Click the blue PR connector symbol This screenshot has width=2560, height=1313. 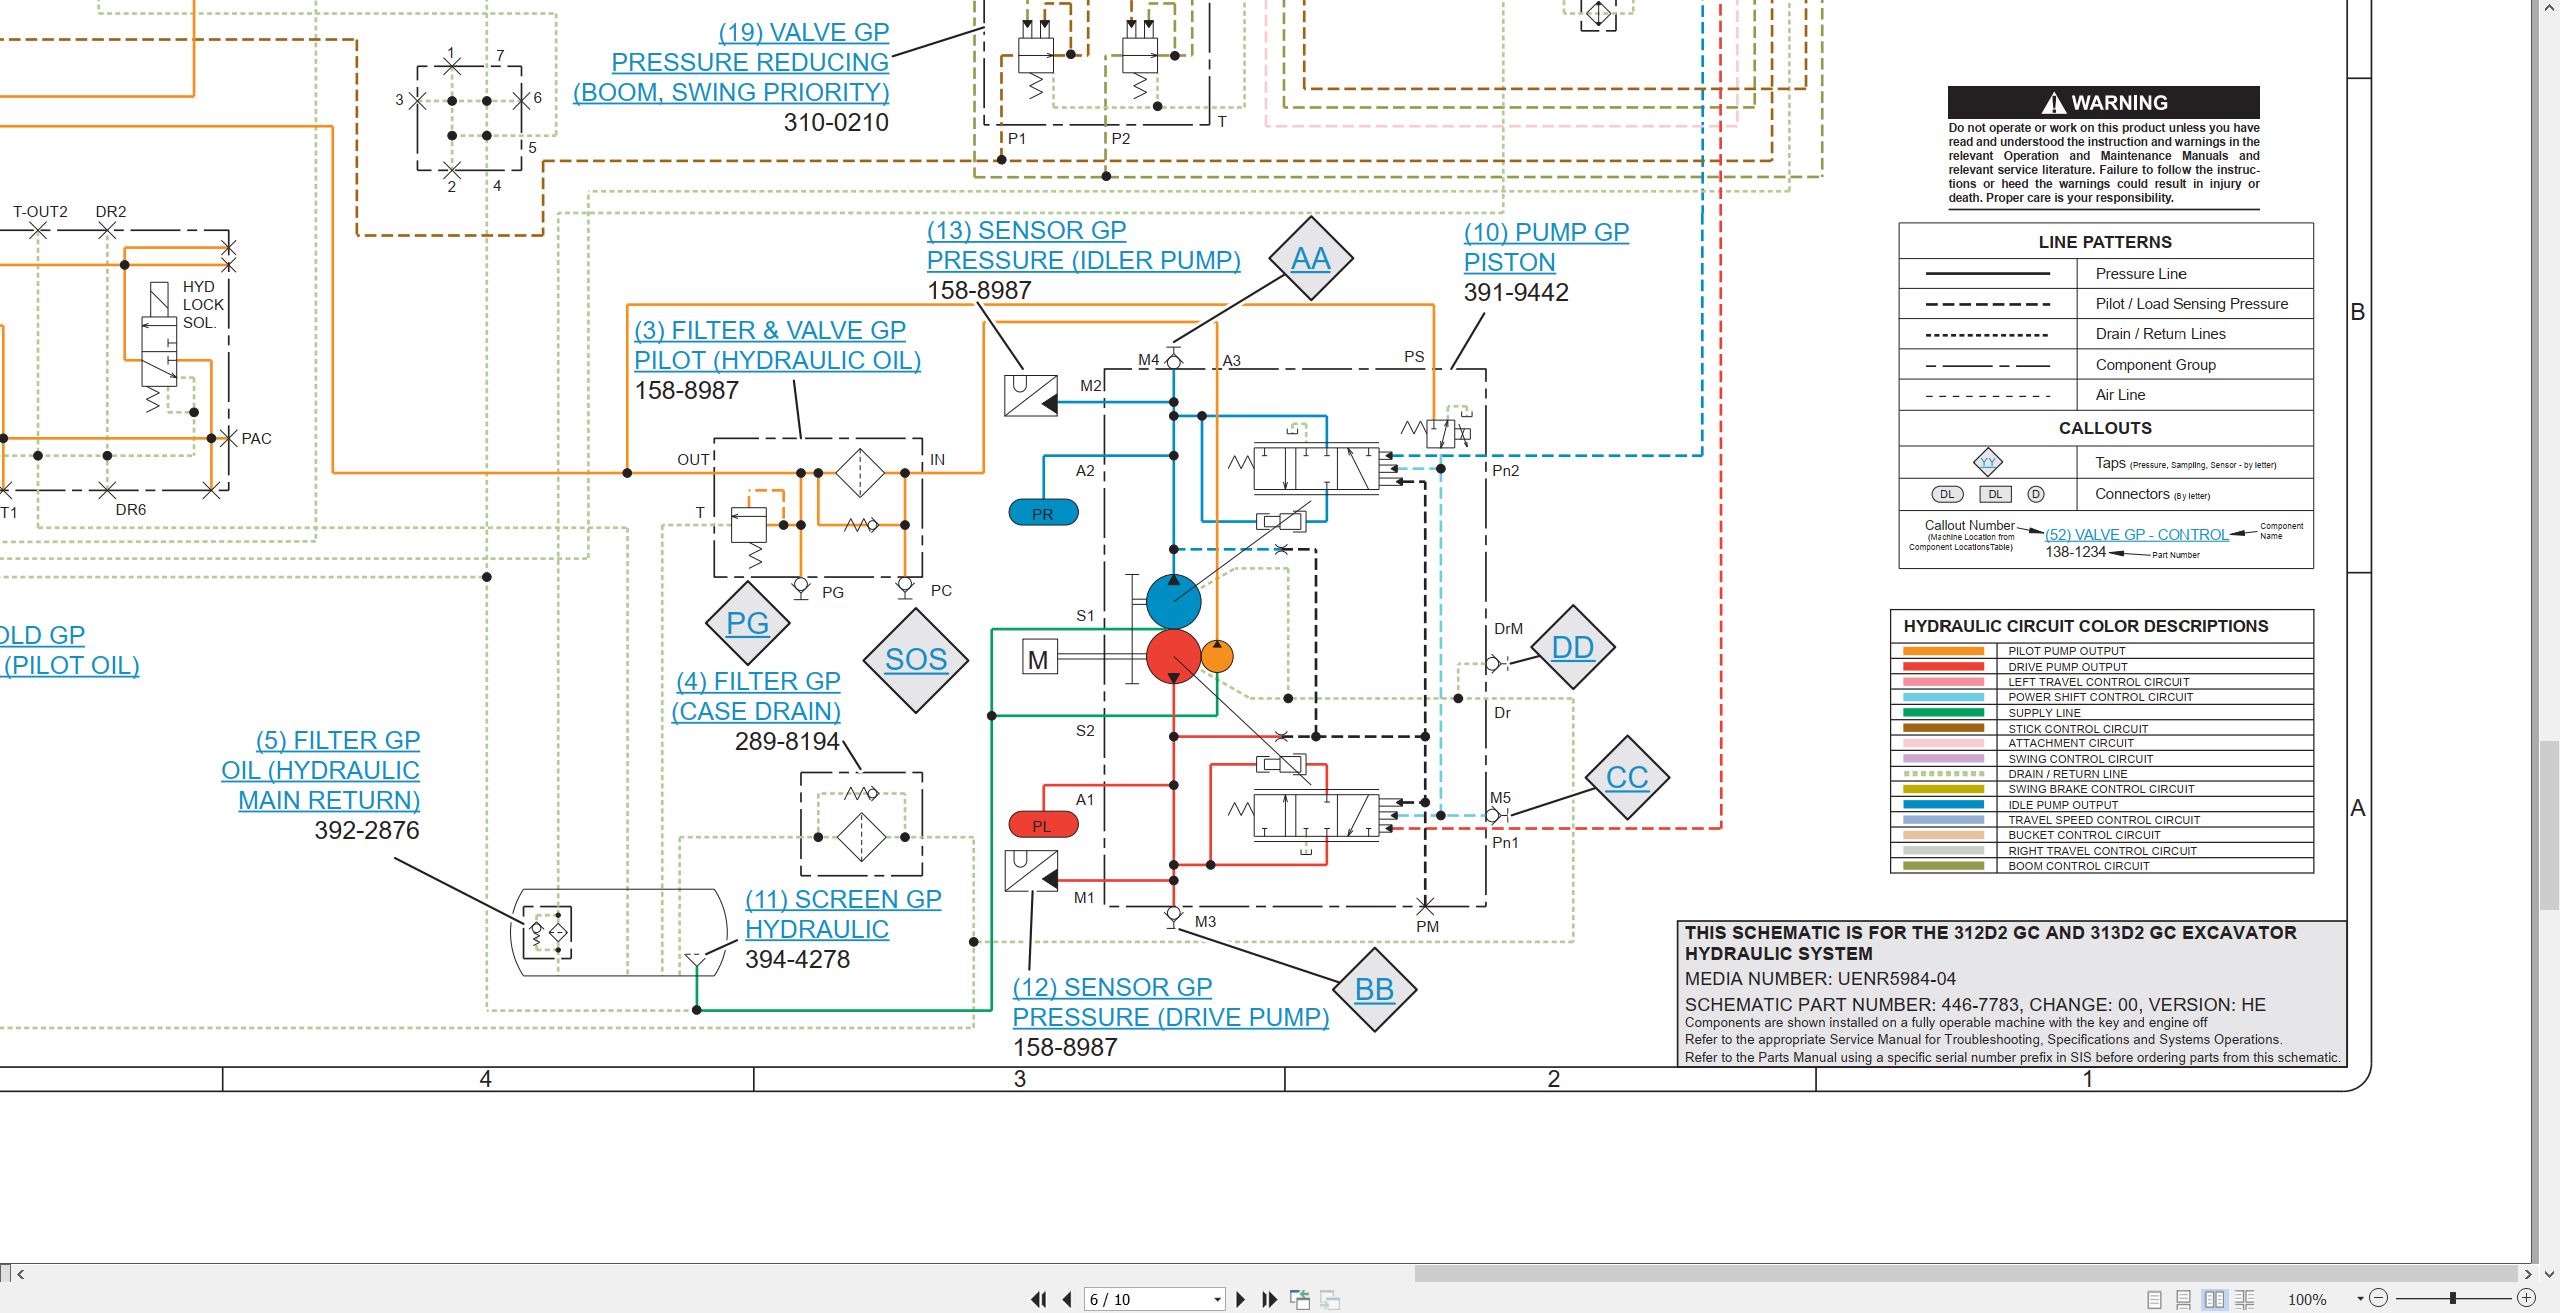1043,513
